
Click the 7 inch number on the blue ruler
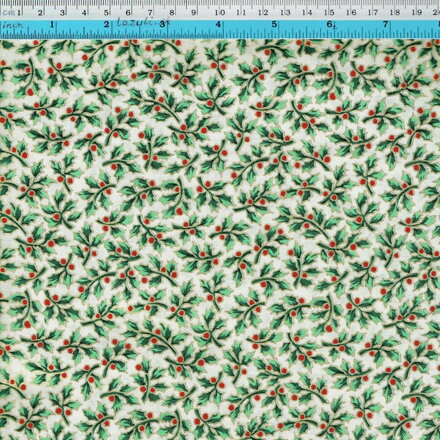point(386,24)
